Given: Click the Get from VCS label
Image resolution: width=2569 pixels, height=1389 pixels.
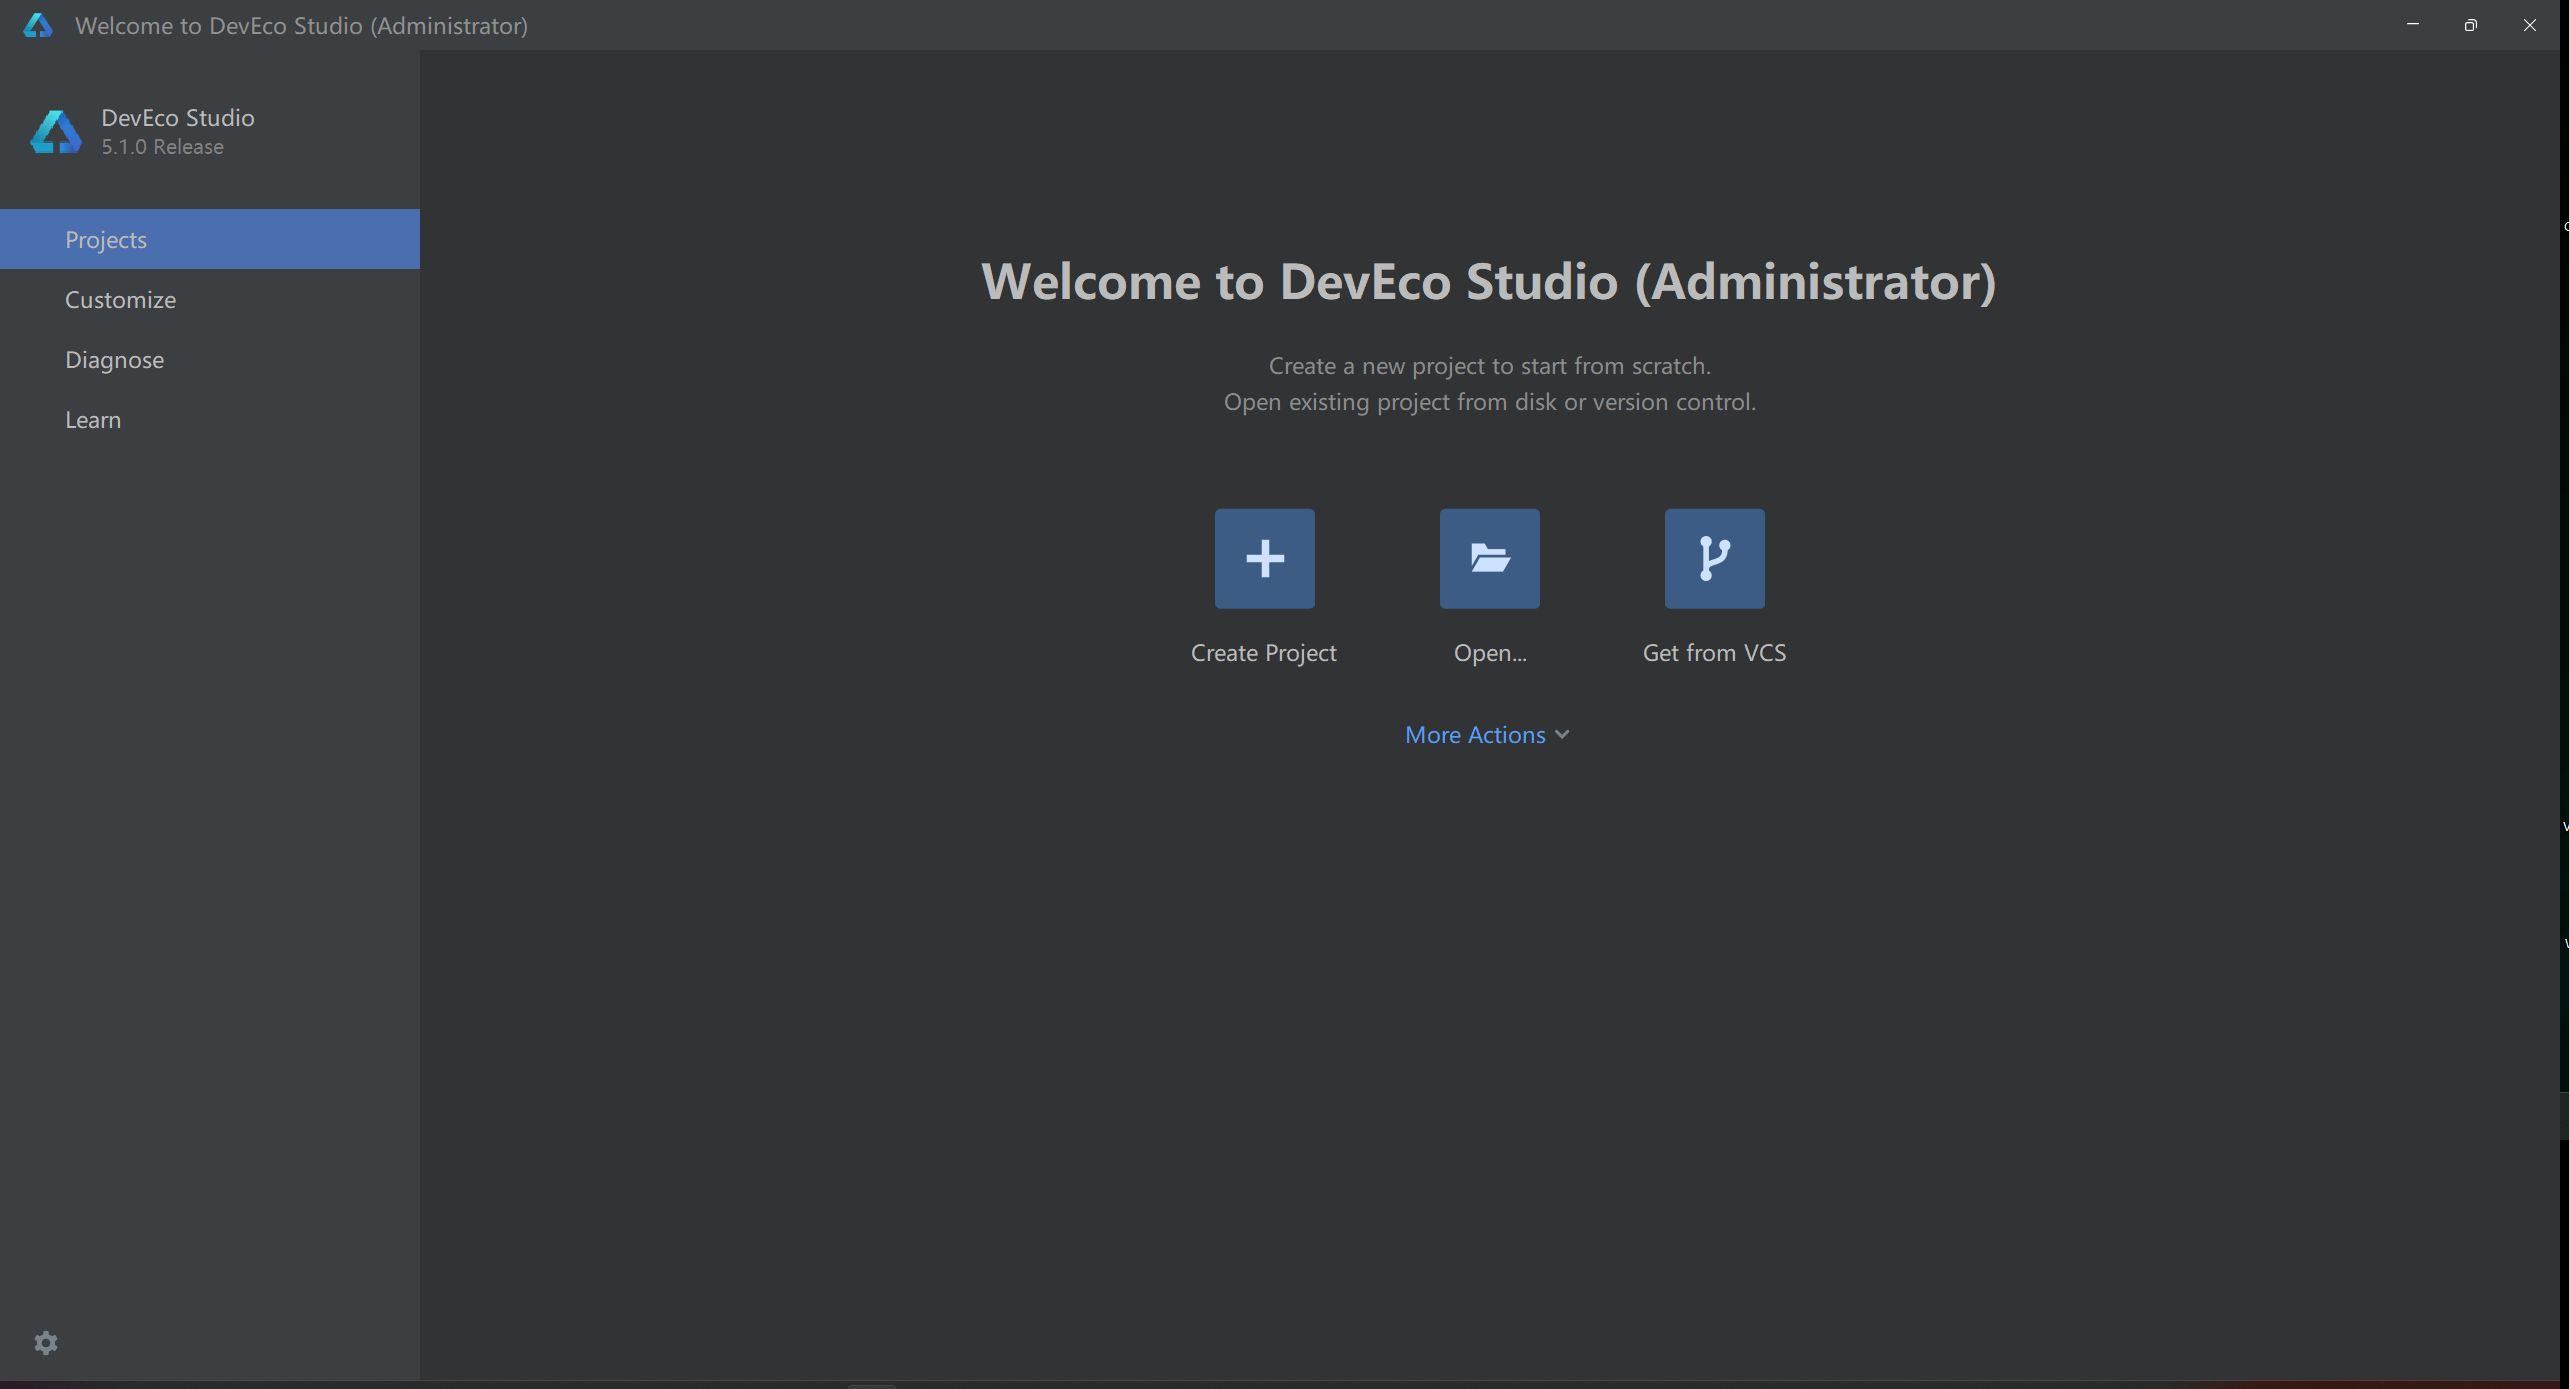Looking at the screenshot, I should point(1714,653).
